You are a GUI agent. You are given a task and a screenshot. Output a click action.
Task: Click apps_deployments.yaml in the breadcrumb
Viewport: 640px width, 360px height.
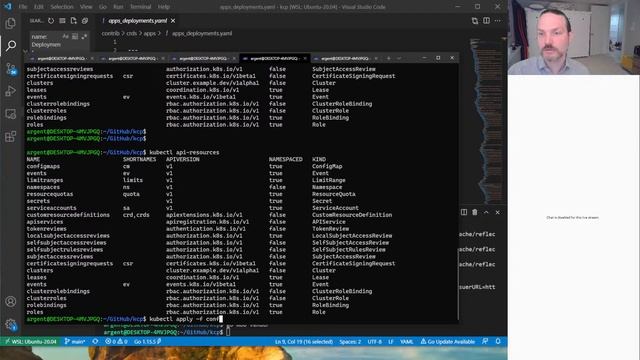click(x=202, y=33)
